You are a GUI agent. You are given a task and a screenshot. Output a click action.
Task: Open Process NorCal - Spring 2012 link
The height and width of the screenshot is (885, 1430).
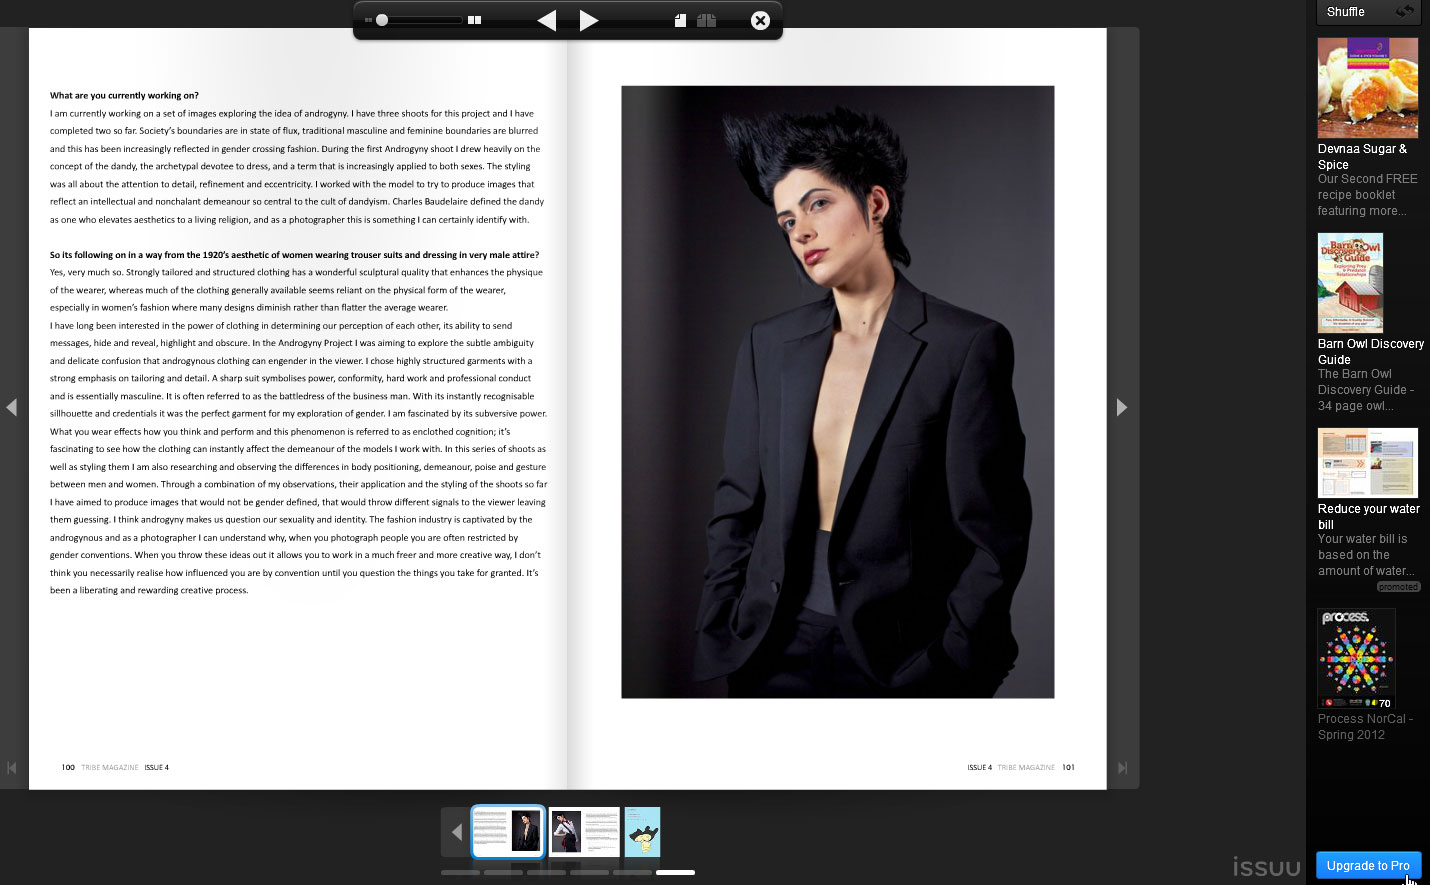1365,727
